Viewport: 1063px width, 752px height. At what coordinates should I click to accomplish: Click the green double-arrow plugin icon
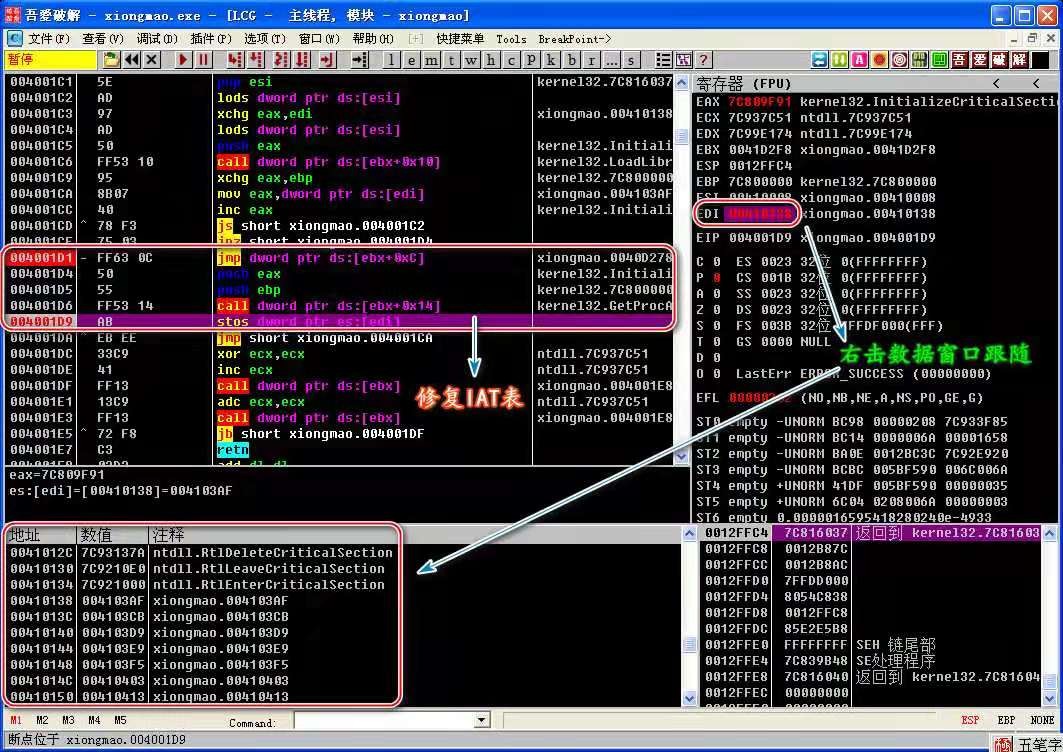point(839,60)
